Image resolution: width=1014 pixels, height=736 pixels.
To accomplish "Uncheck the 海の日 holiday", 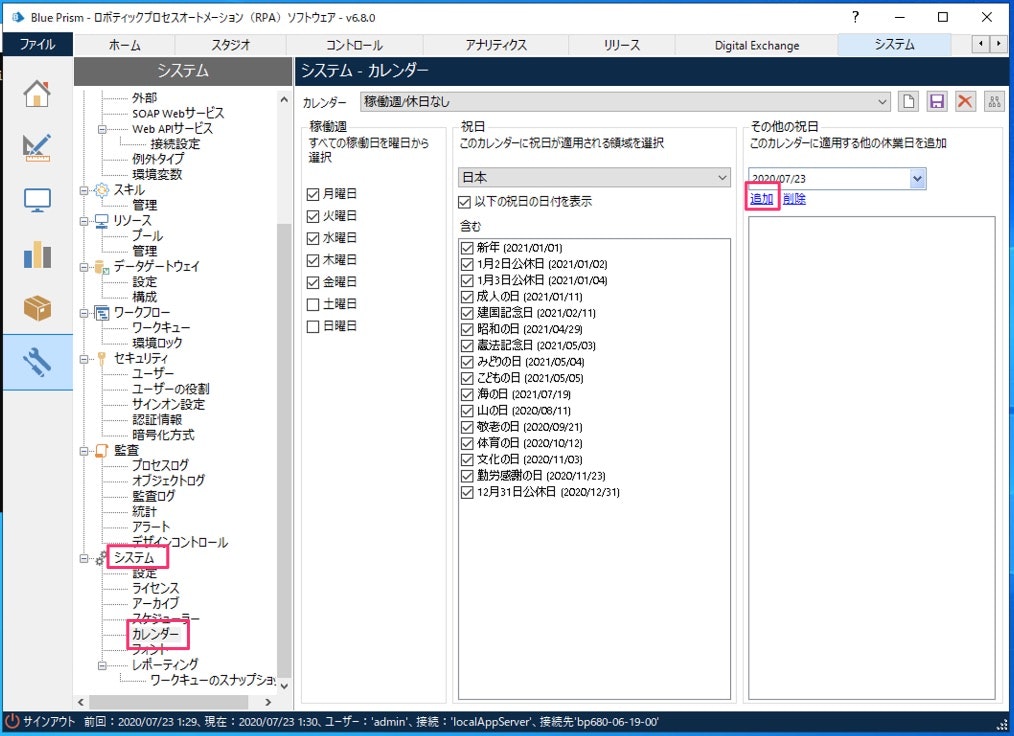I will pyautogui.click(x=467, y=395).
